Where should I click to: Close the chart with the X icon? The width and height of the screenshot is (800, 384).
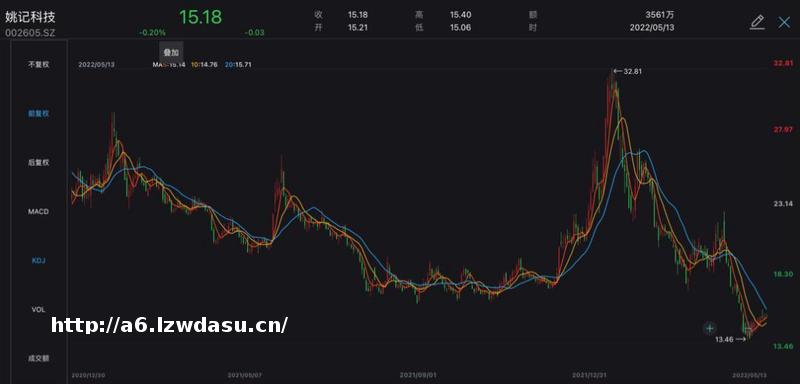coord(784,22)
